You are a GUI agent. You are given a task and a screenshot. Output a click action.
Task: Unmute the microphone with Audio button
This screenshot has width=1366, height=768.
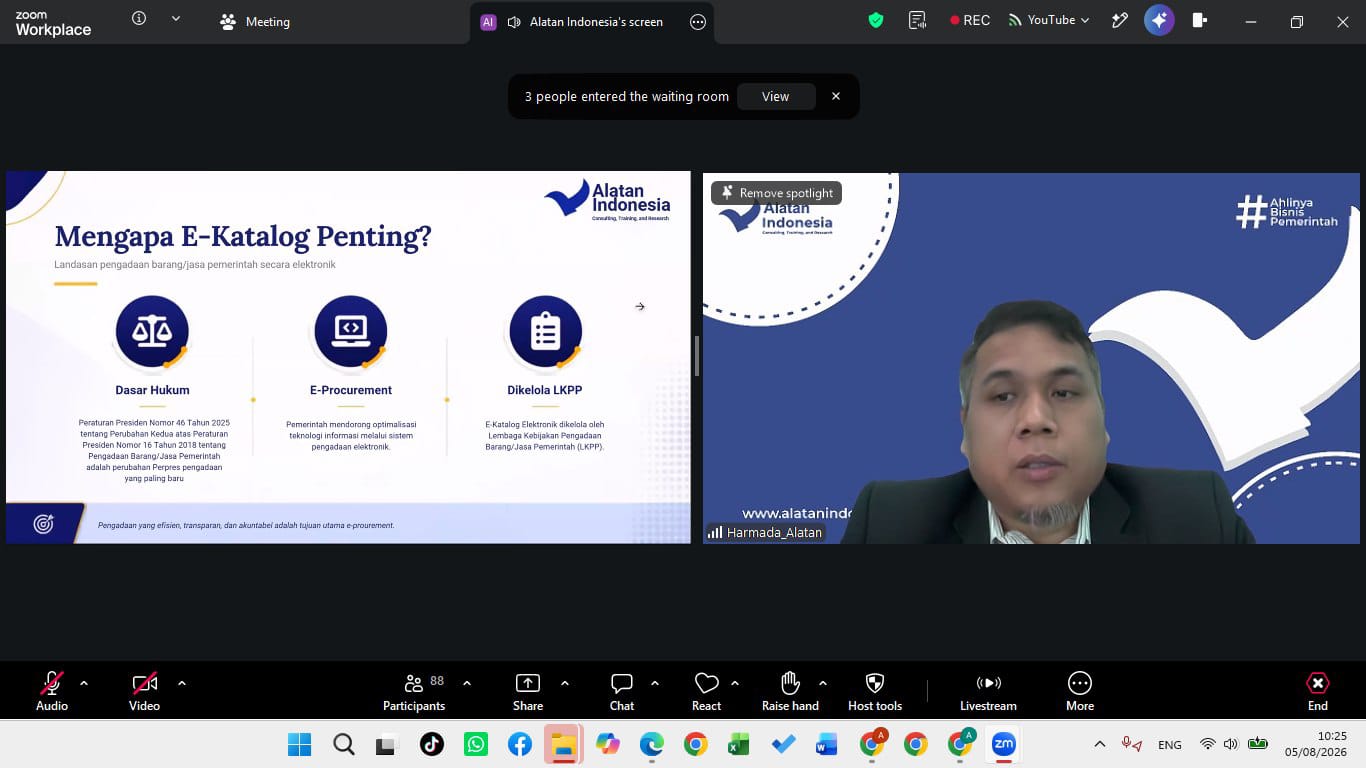[52, 691]
